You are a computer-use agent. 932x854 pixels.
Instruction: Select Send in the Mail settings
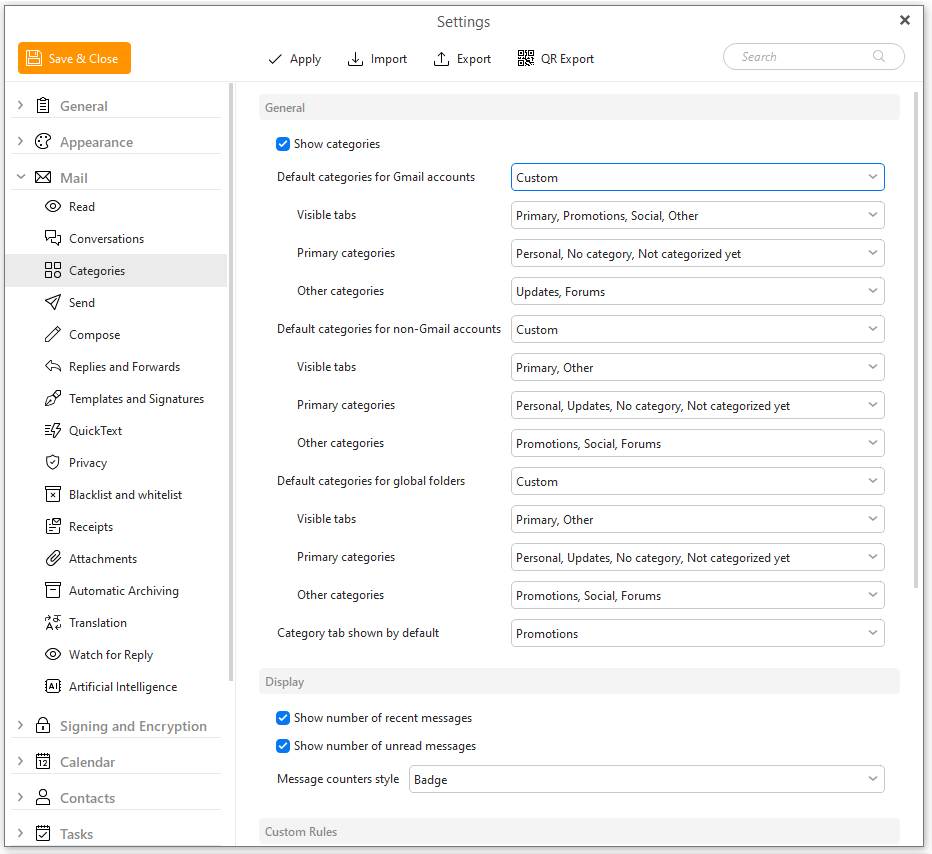click(x=116, y=302)
